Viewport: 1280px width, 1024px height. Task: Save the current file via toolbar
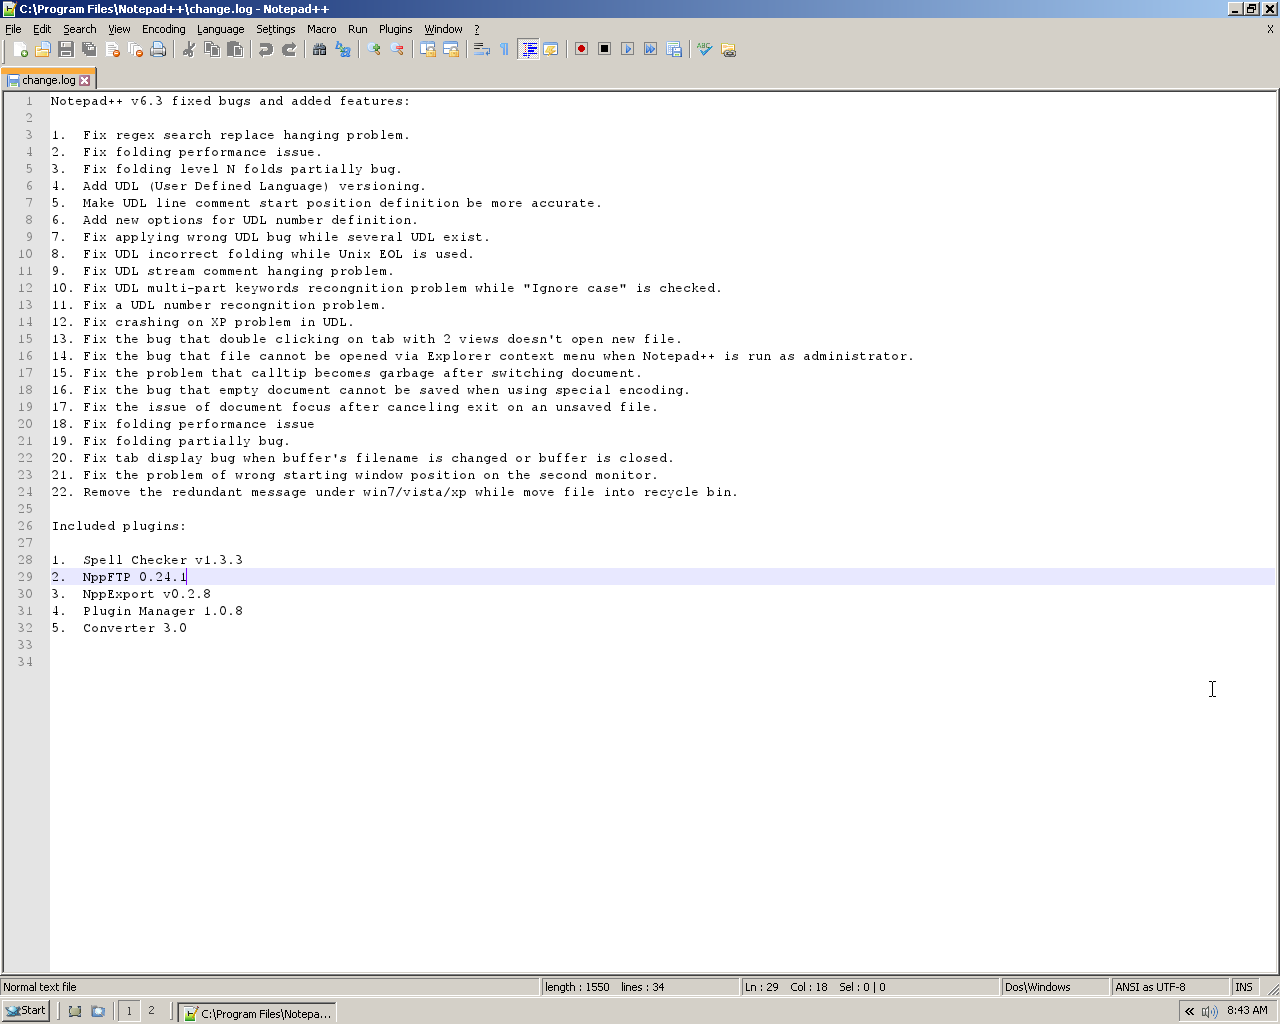pyautogui.click(x=66, y=49)
